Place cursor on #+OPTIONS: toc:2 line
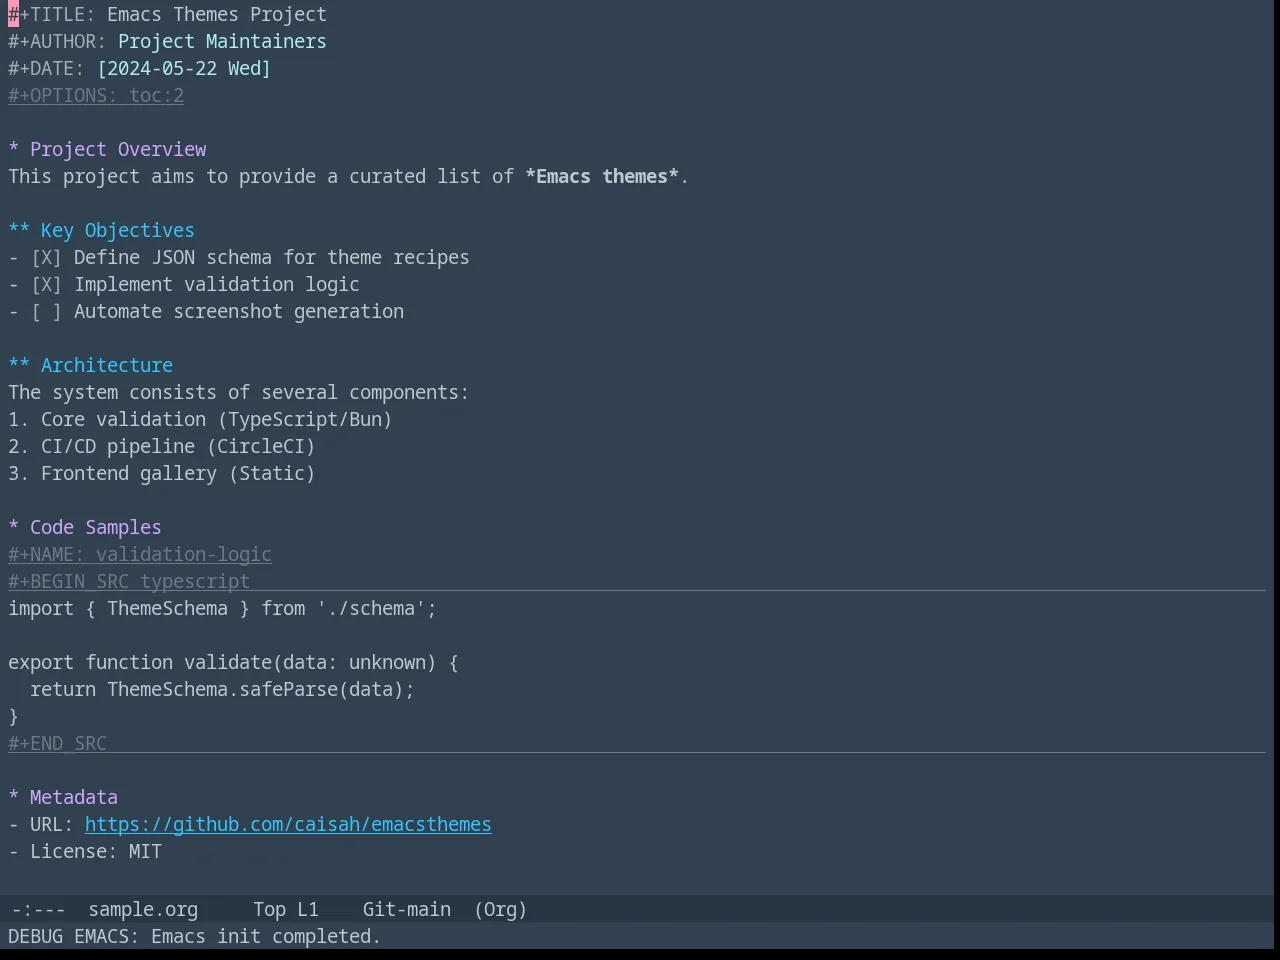 click(x=96, y=96)
